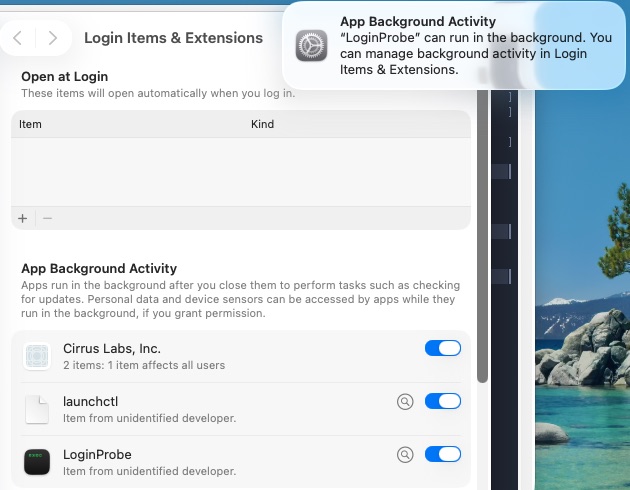Screen dimensions: 630x490
Task: Show LoginProbe in Finder magnifier icon
Action: 405,455
